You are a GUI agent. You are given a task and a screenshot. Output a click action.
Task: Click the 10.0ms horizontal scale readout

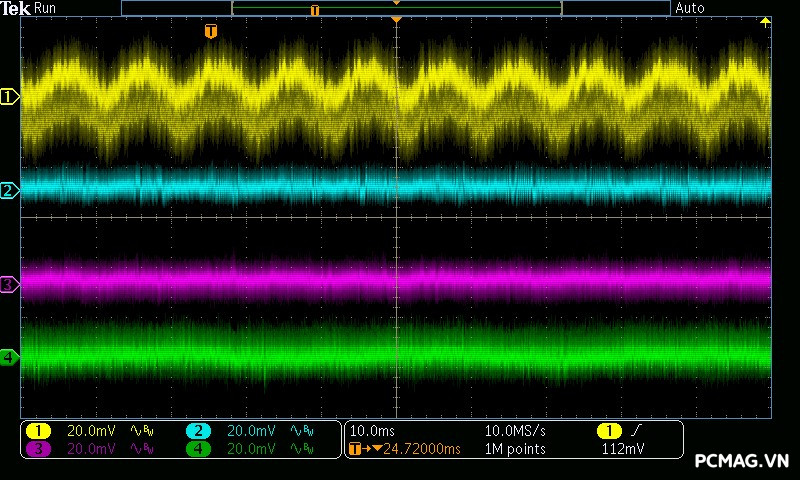tap(371, 431)
